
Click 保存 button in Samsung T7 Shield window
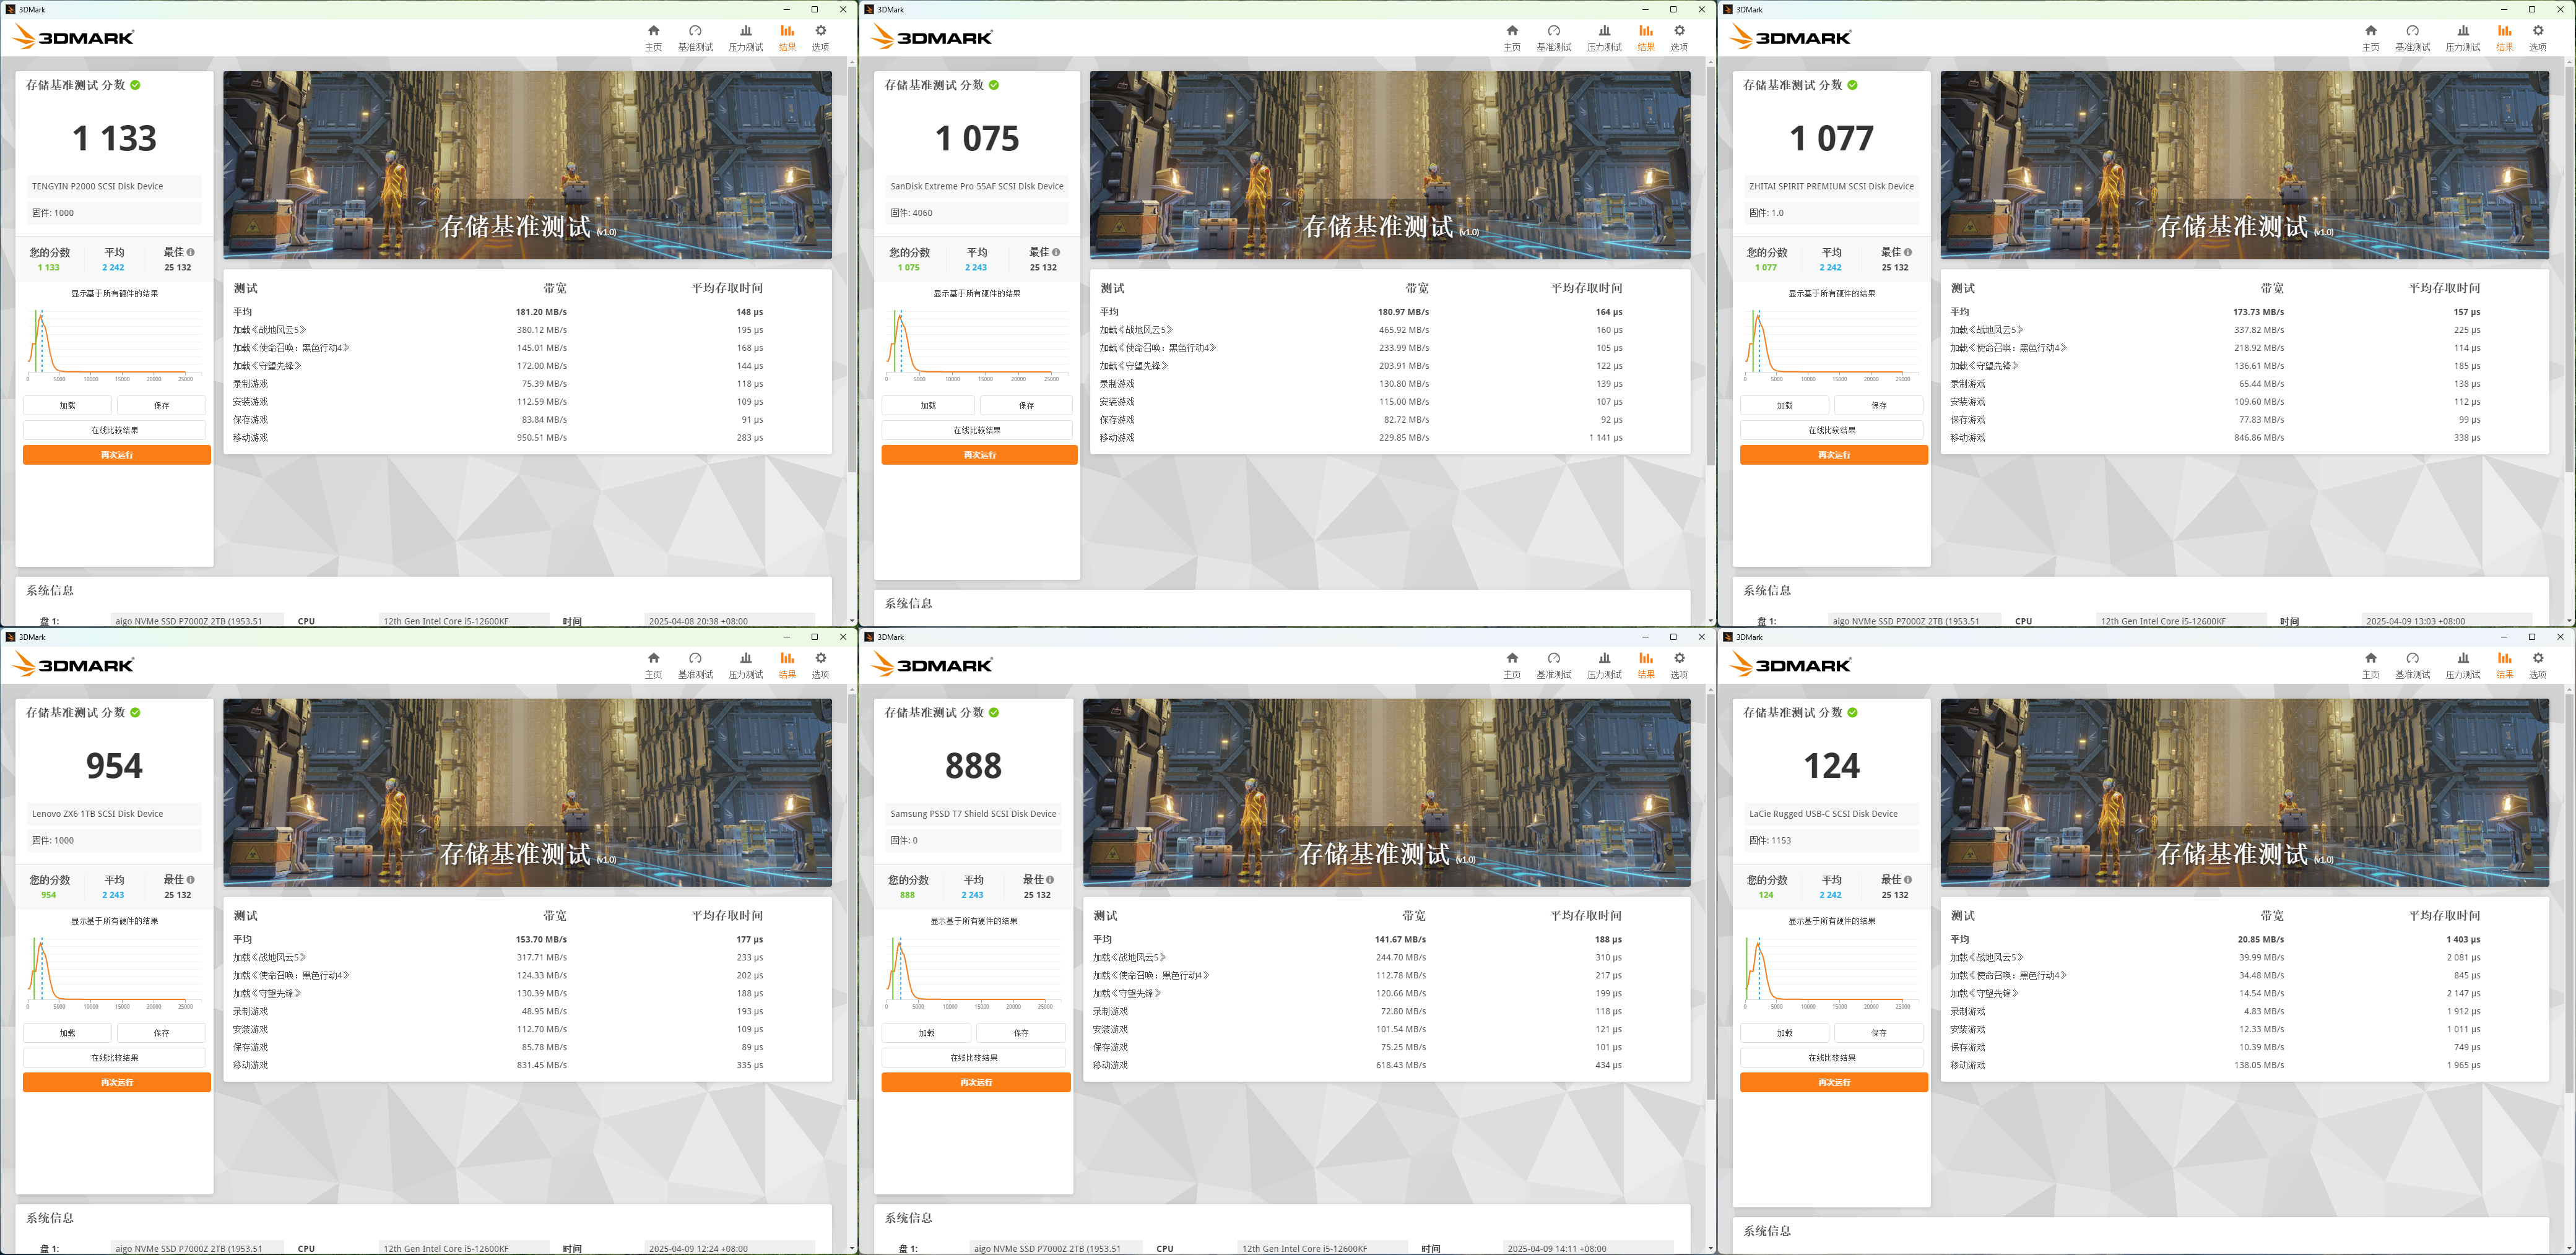click(x=1021, y=1033)
